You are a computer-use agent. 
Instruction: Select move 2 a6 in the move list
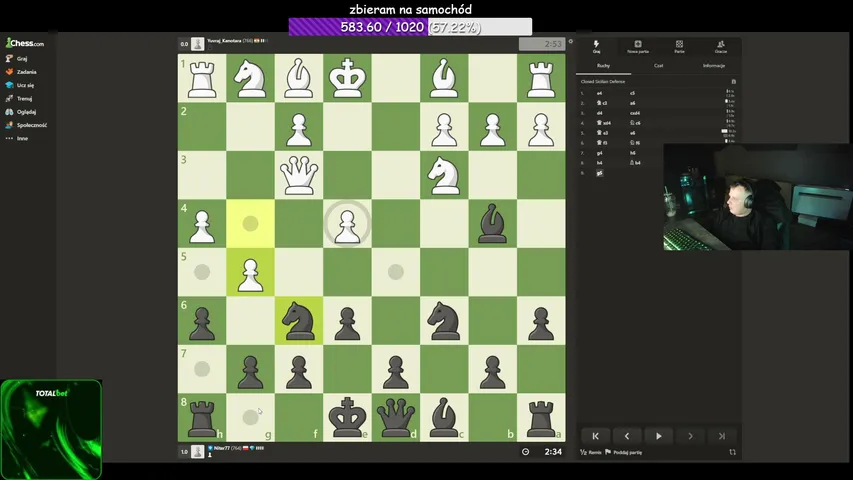(x=632, y=103)
